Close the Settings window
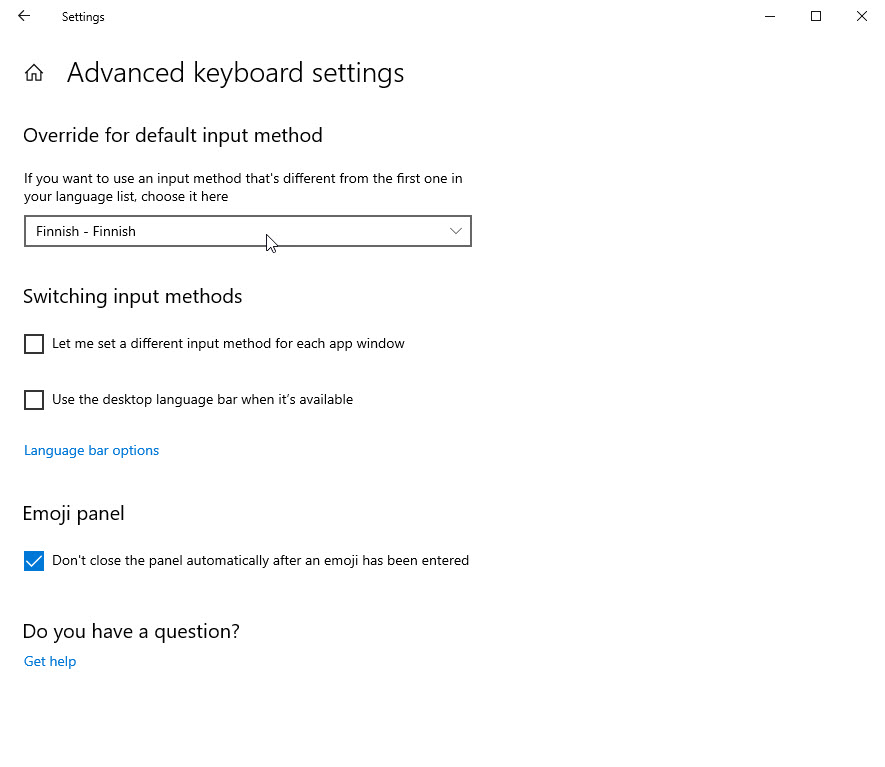 click(861, 16)
